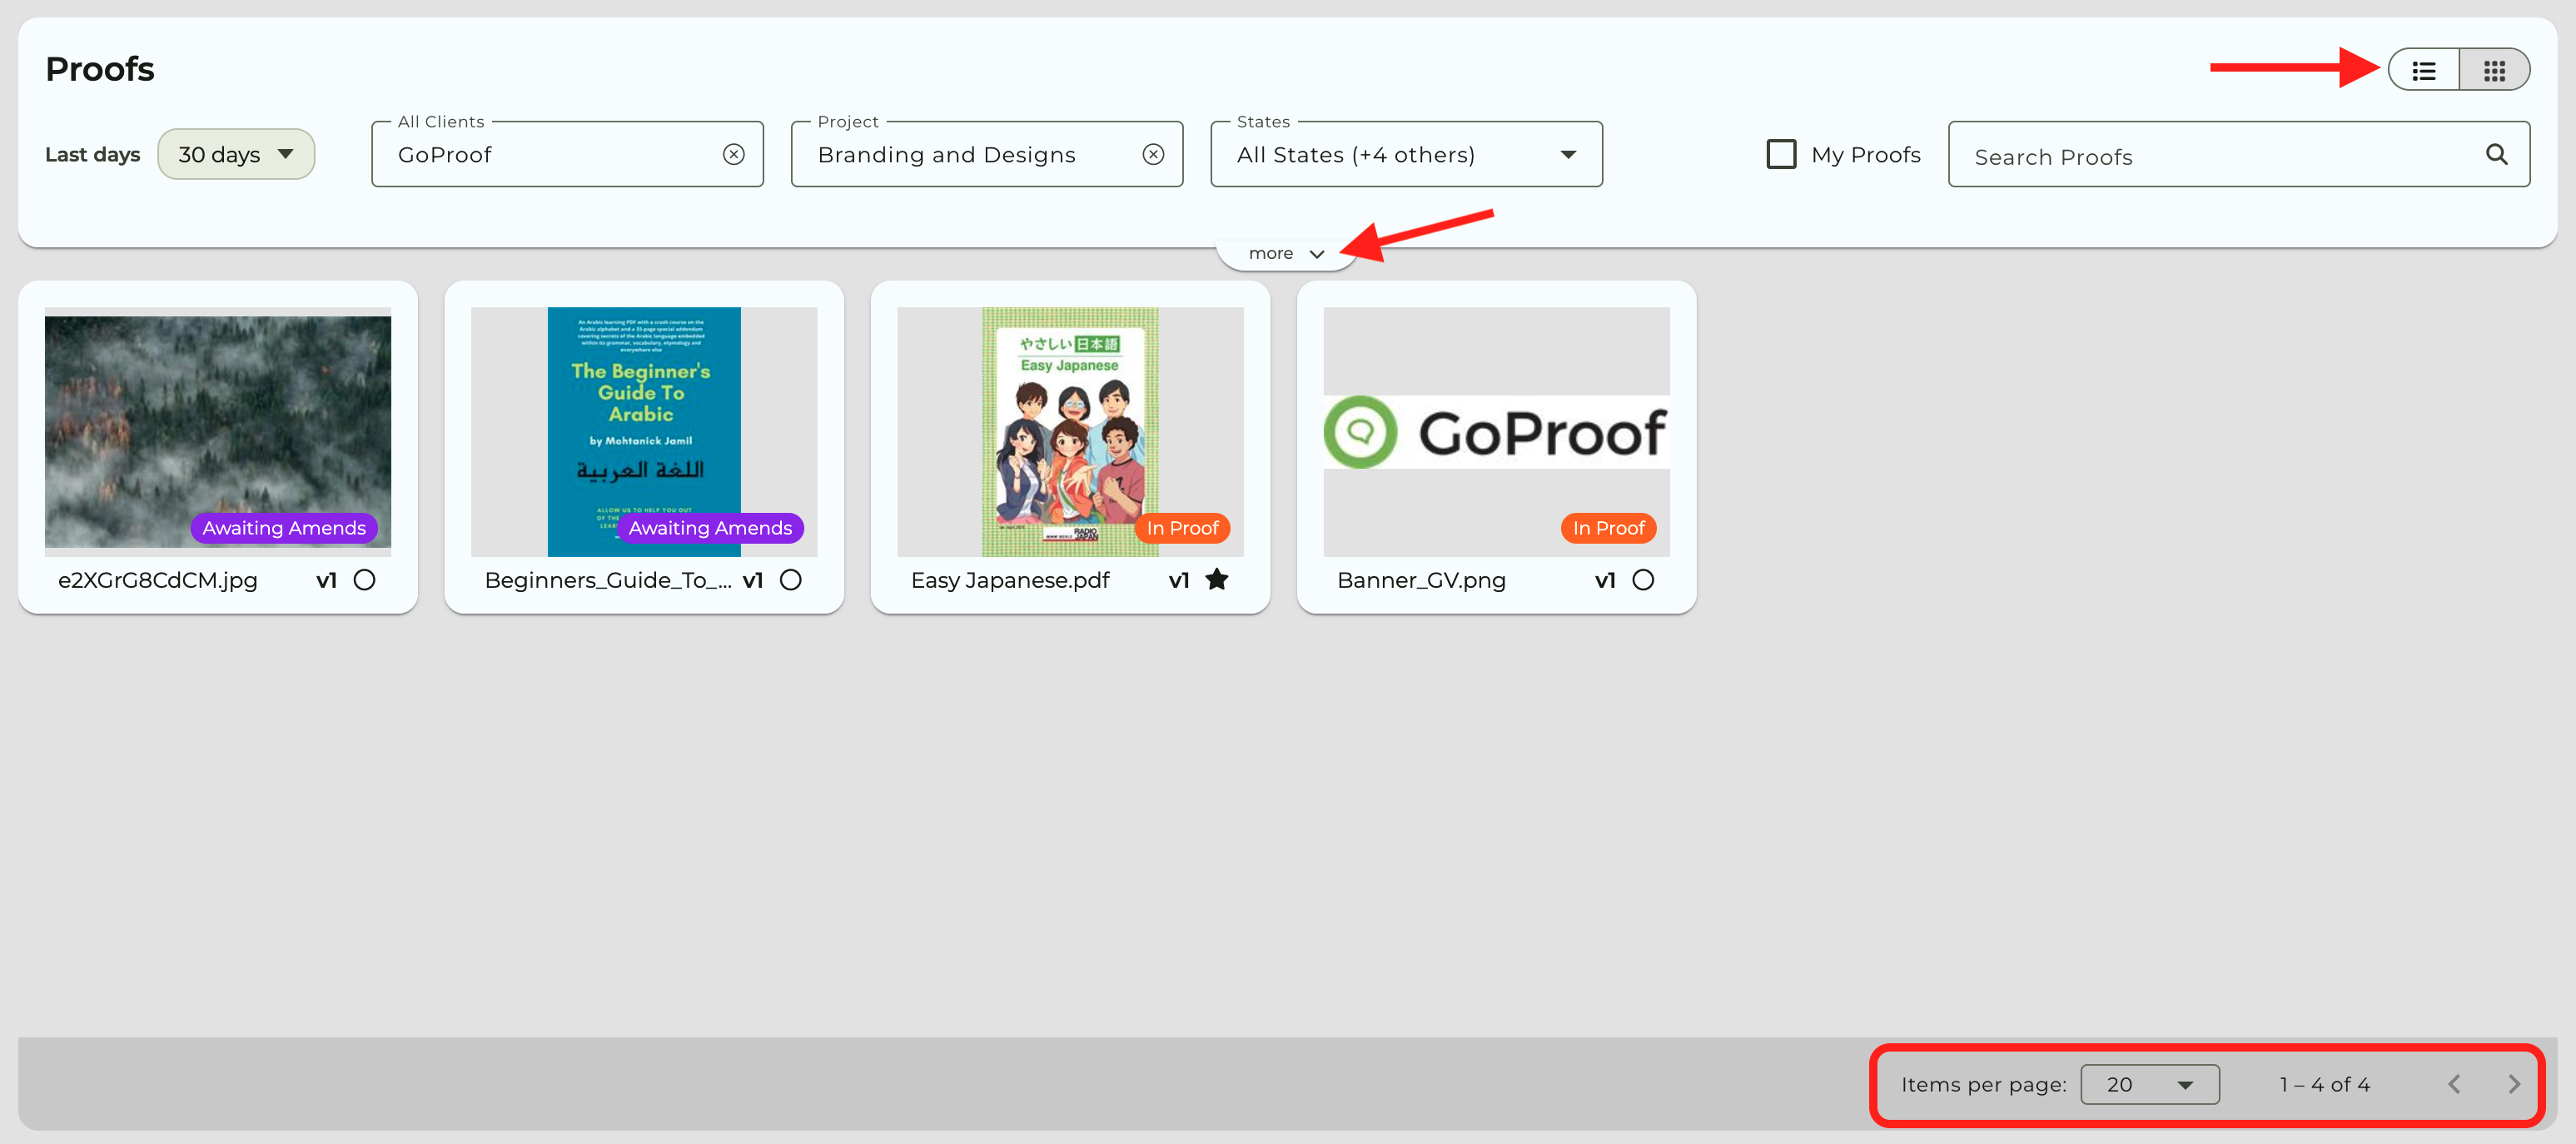The image size is (2576, 1144).
Task: Select the e2XGrG8CdCM.jpg proof circle
Action: click(364, 580)
